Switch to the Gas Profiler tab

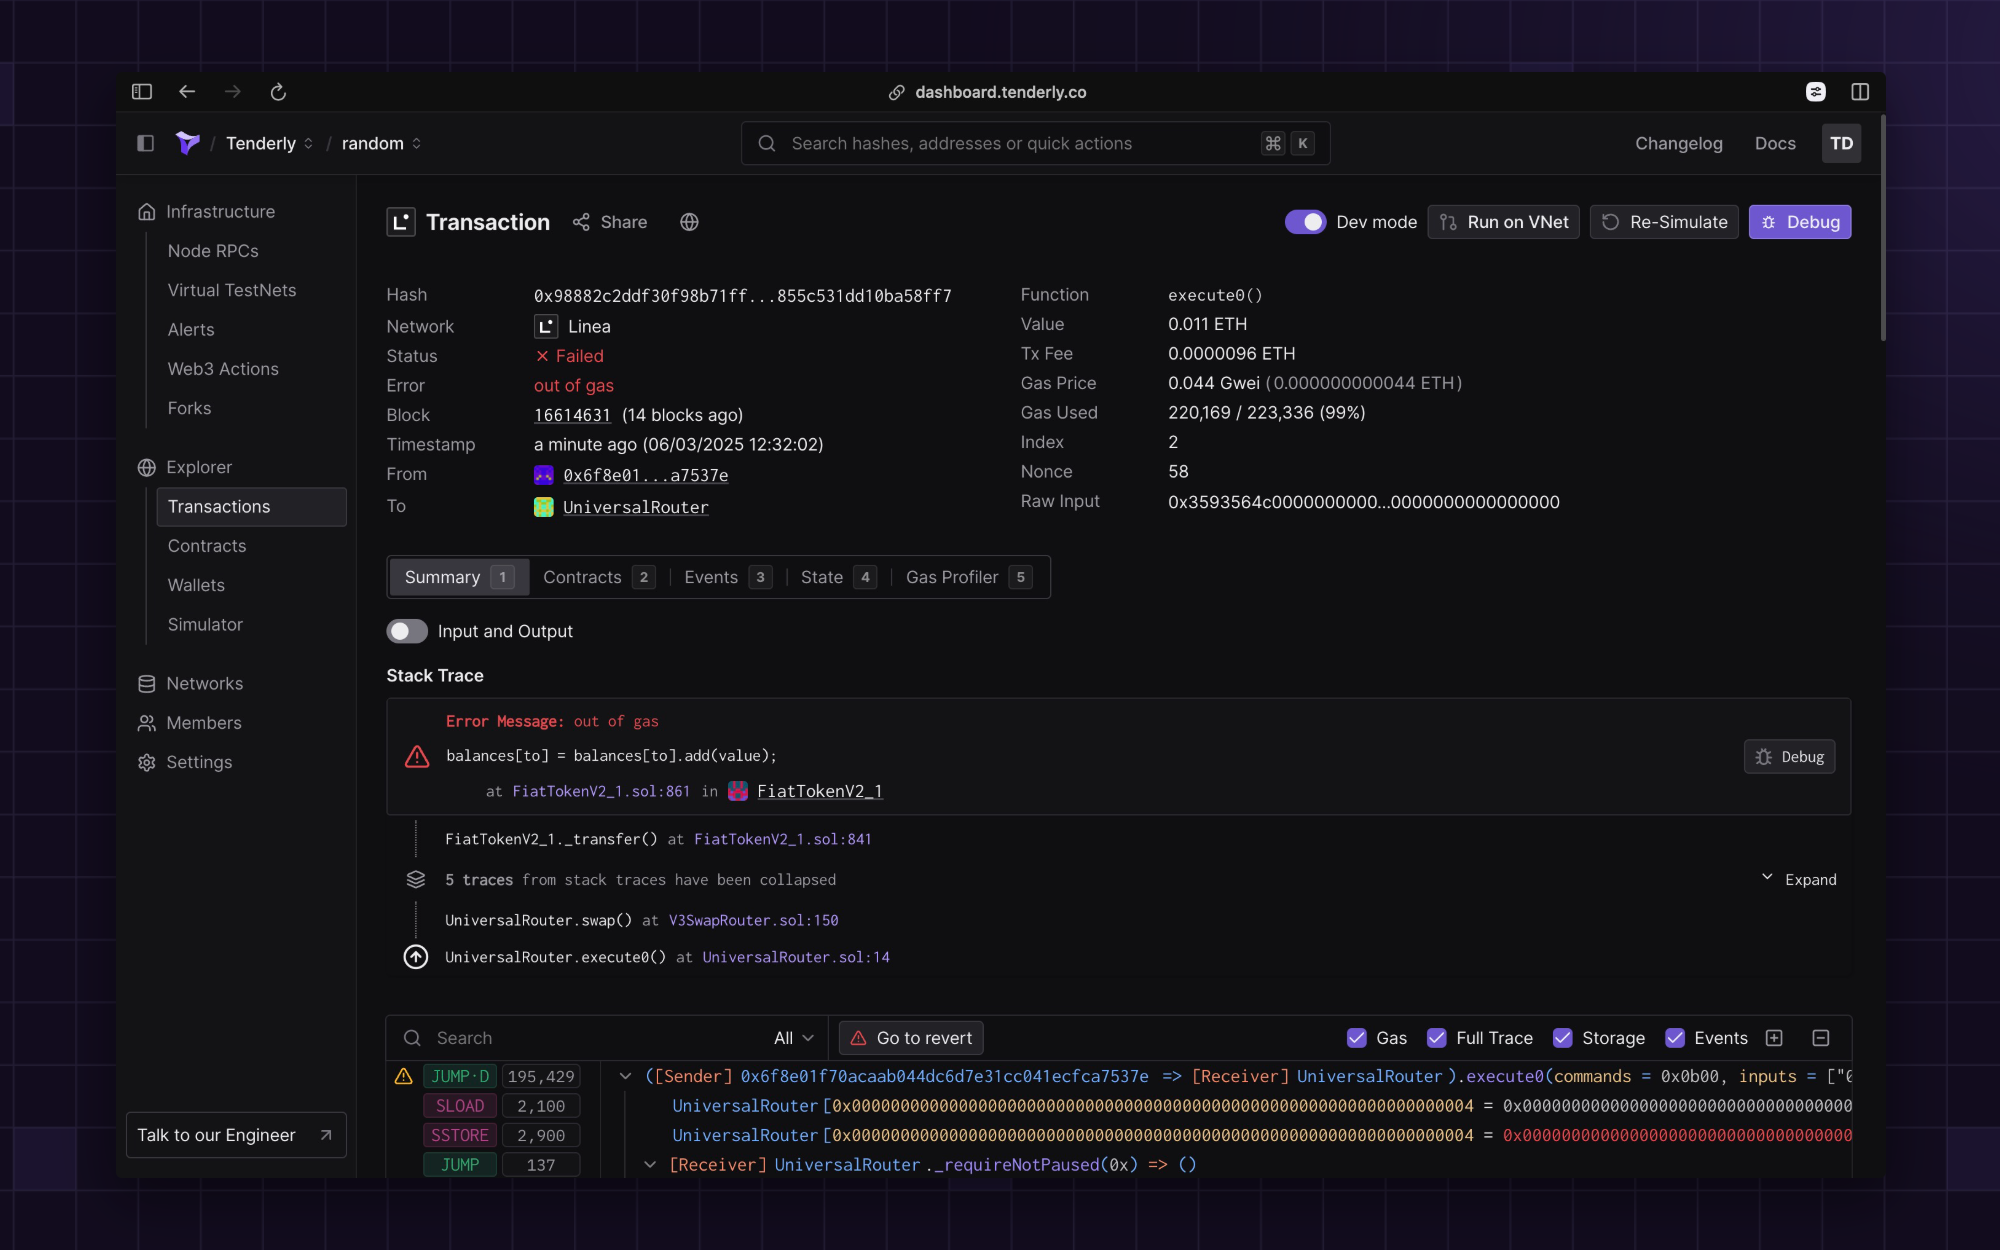tap(951, 577)
